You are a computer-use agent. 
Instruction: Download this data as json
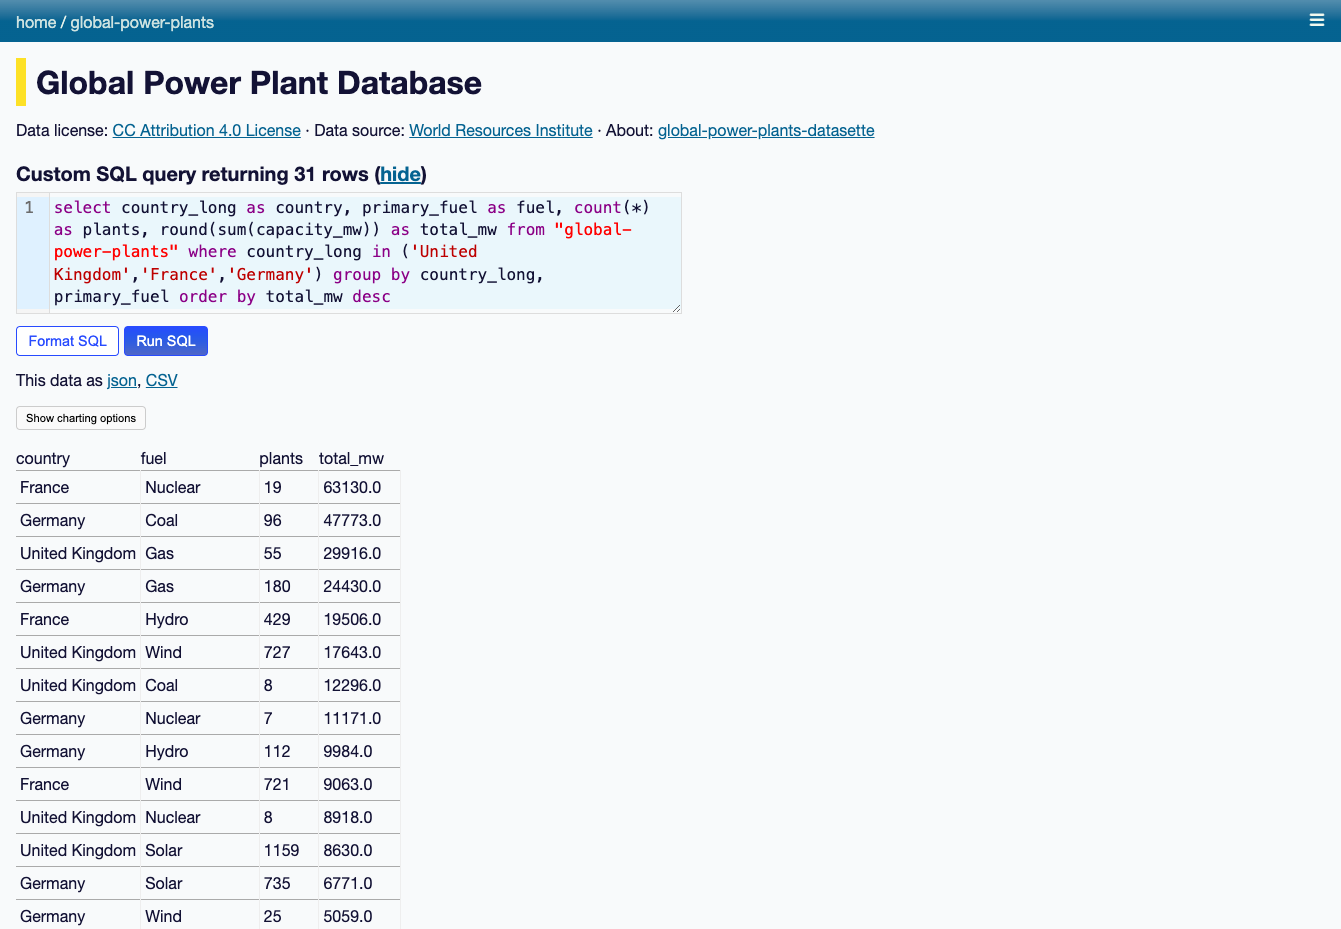click(x=122, y=380)
